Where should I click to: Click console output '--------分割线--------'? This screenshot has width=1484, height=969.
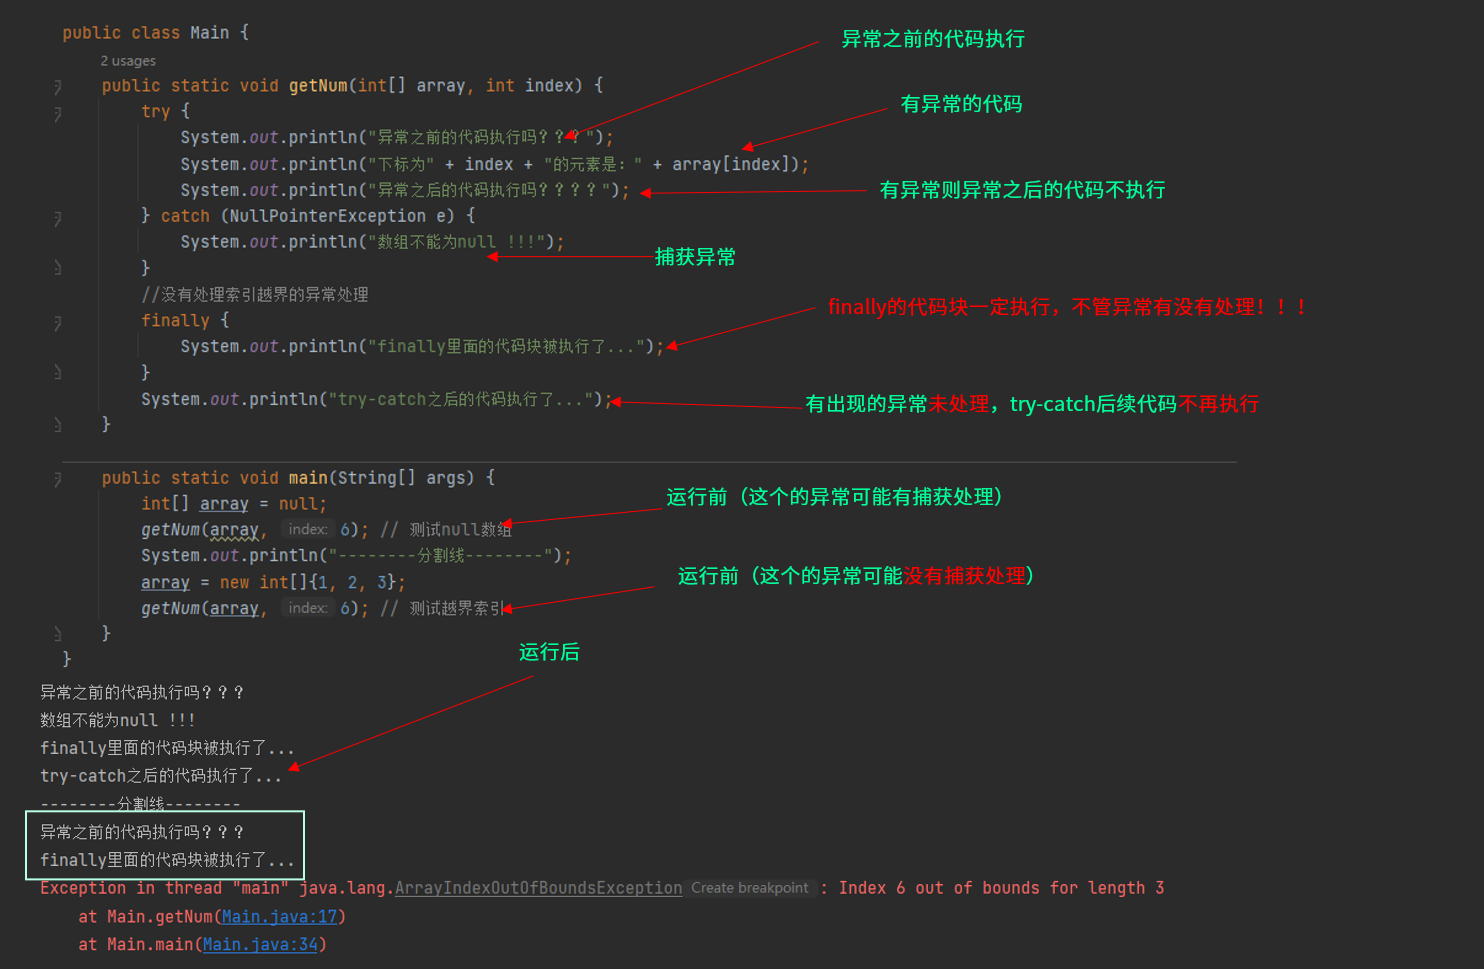[x=140, y=804]
